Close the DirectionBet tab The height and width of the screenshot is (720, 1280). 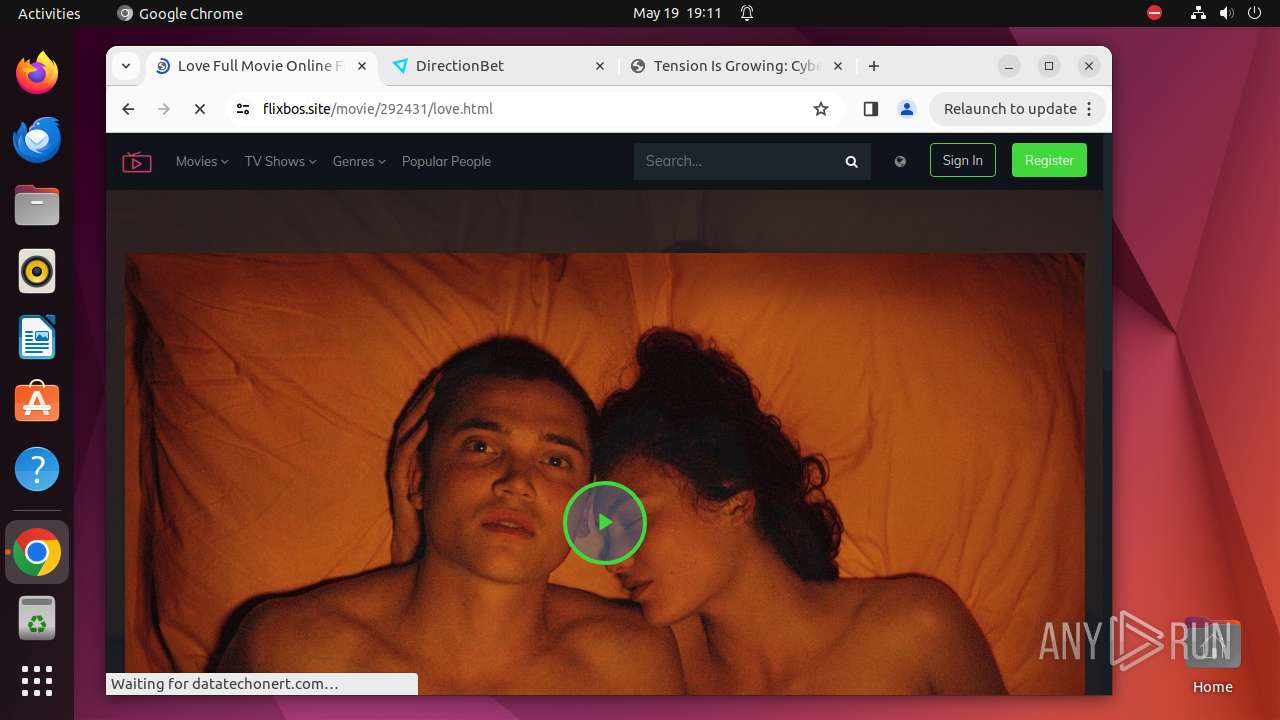tap(600, 66)
